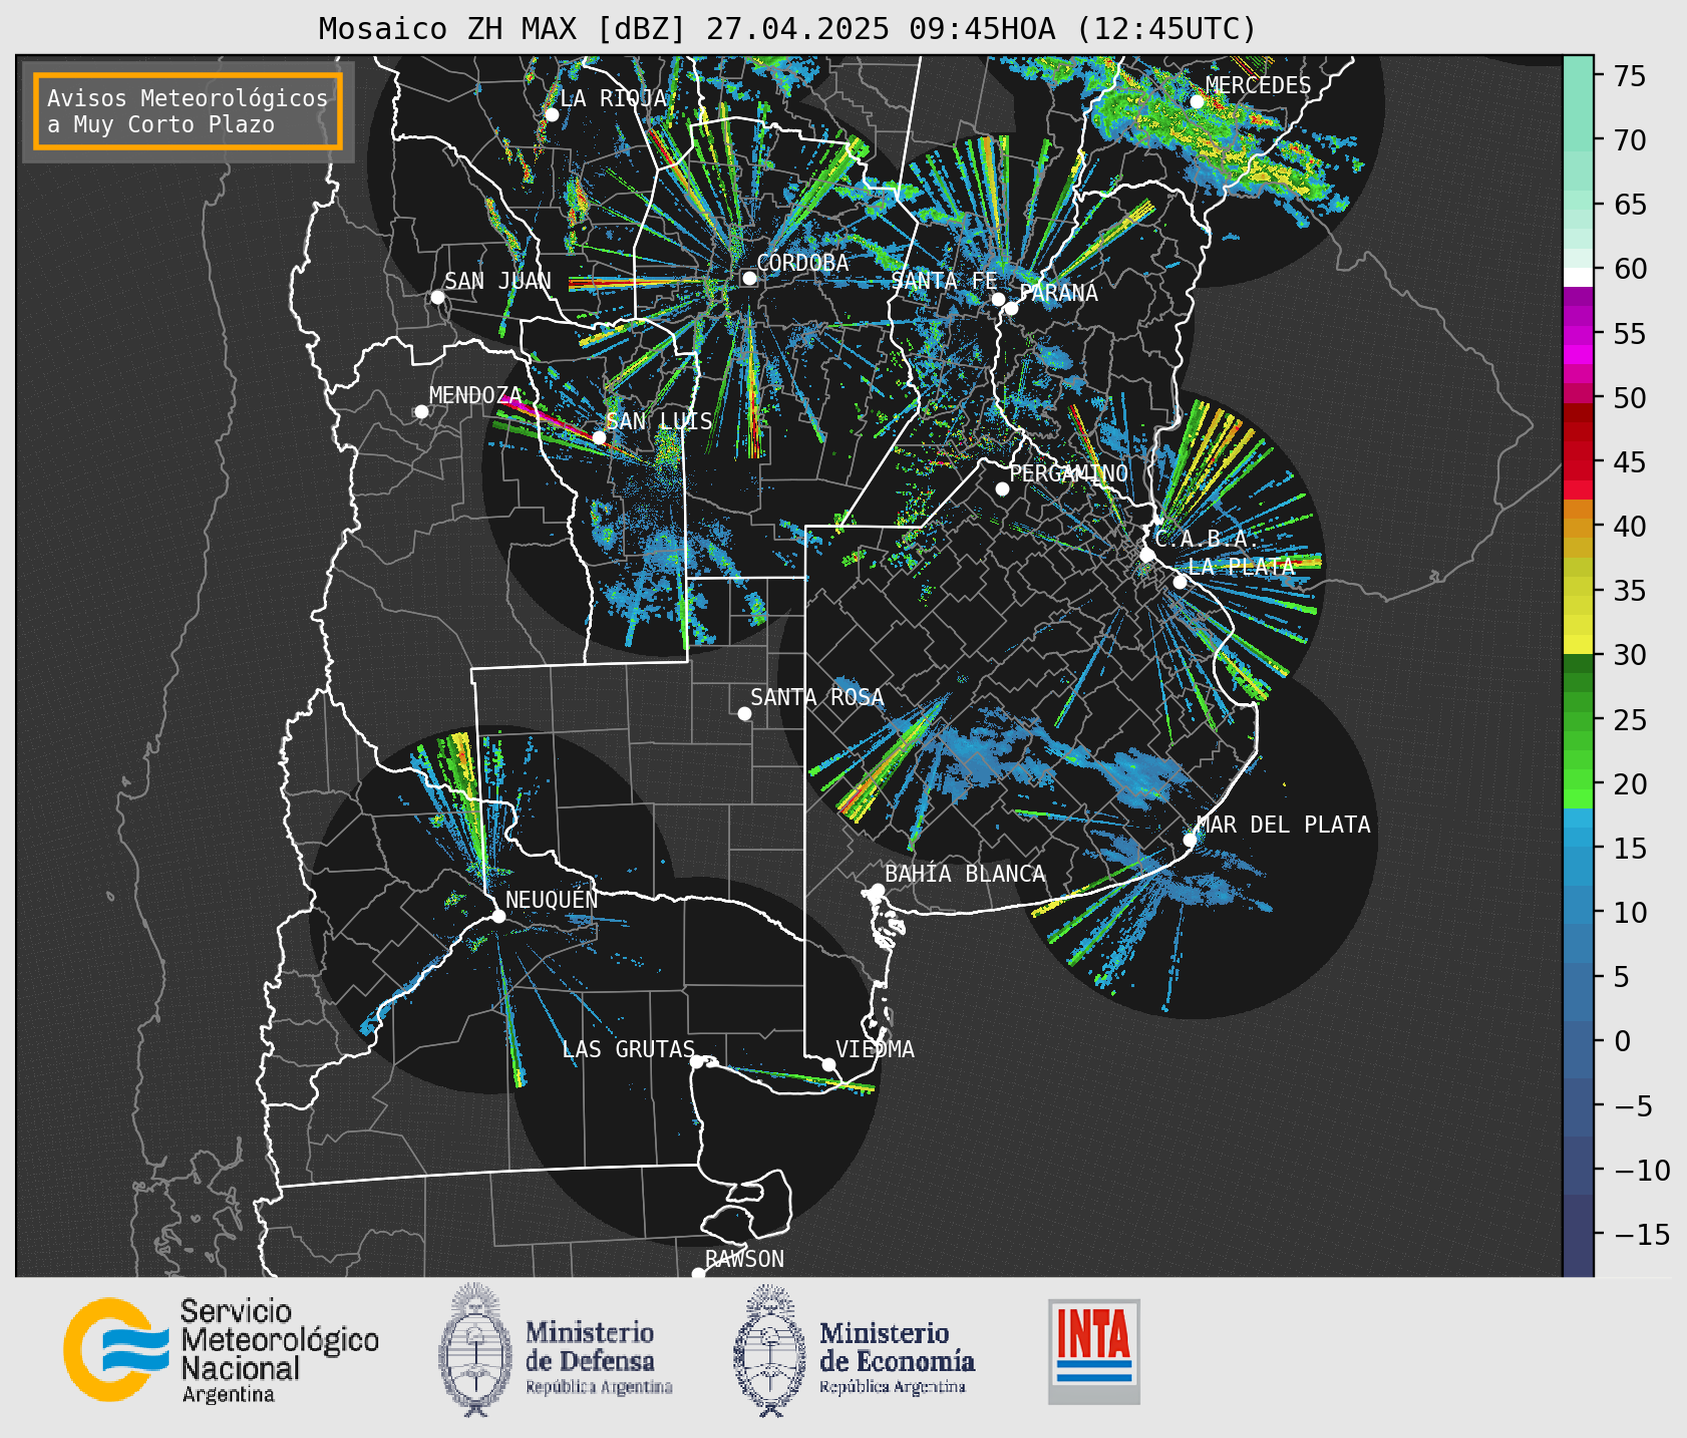The width and height of the screenshot is (1687, 1438).
Task: Click the La Plata city marker dot
Action: coord(1180,582)
